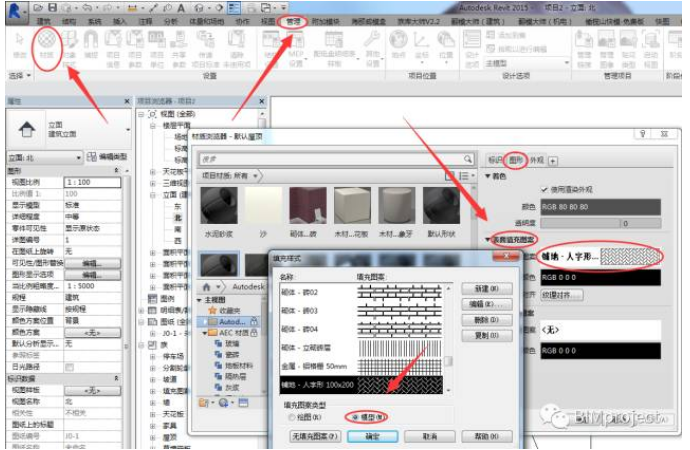Click the Starting View ribbon tool
The image size is (690, 450).
650,48
